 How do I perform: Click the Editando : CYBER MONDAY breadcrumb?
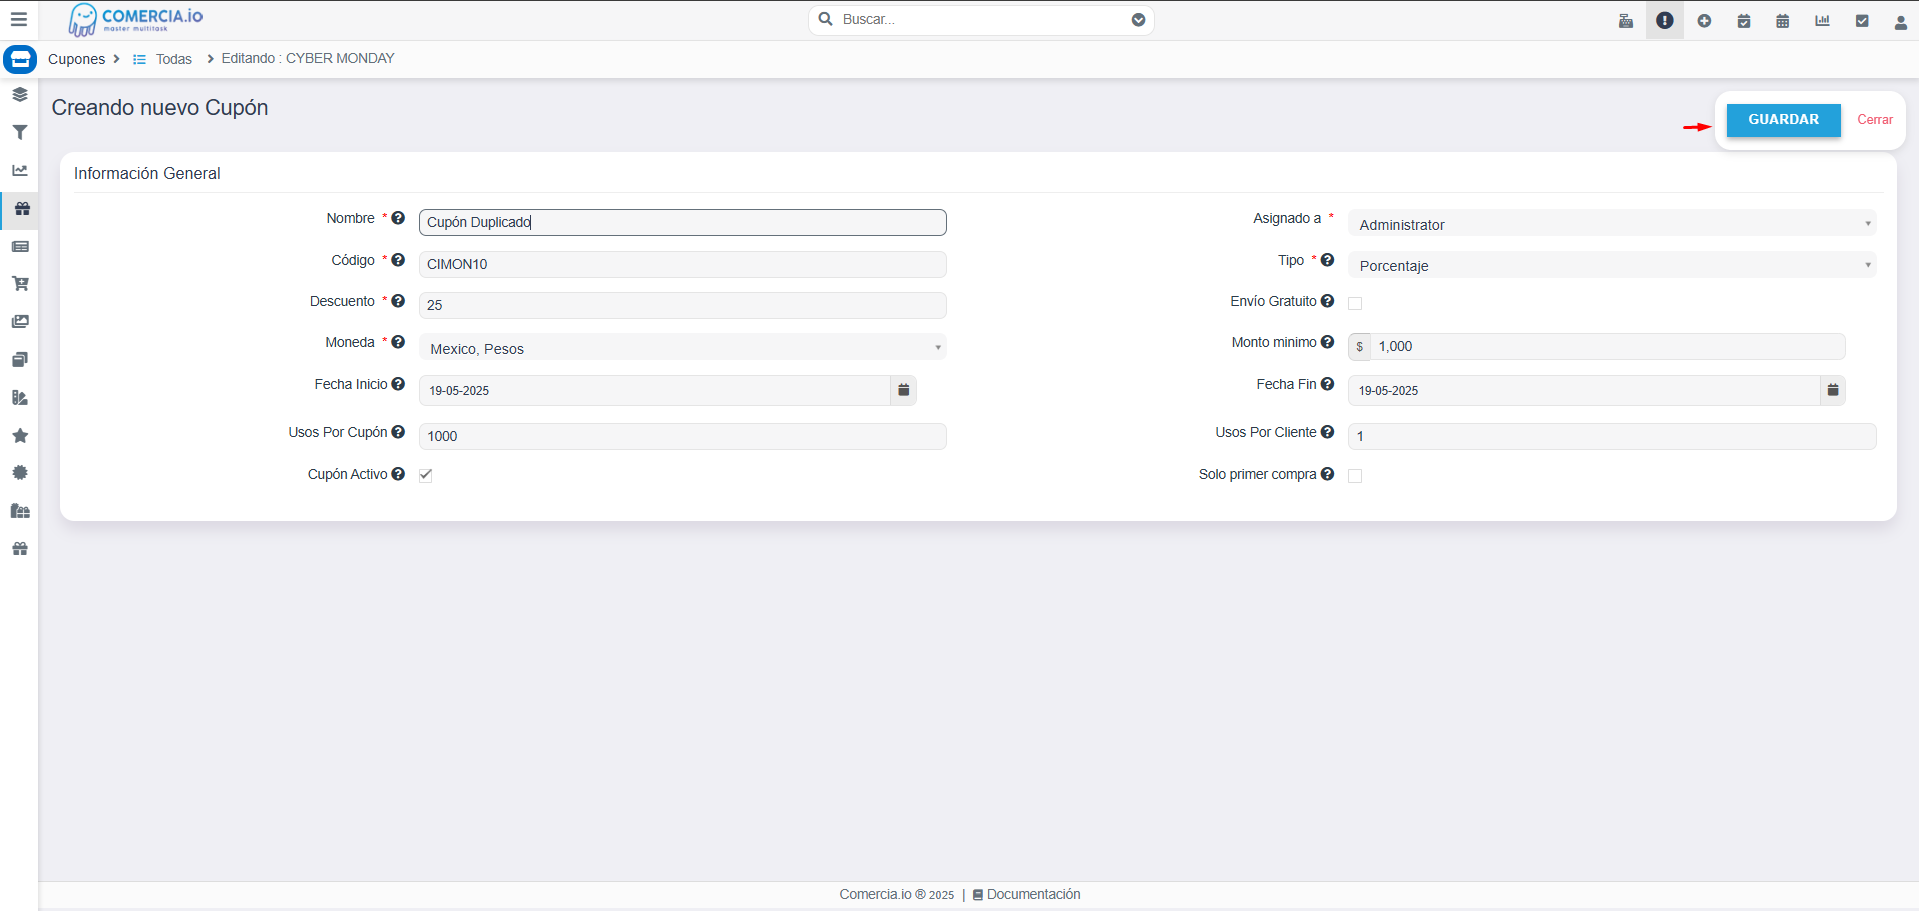point(308,58)
